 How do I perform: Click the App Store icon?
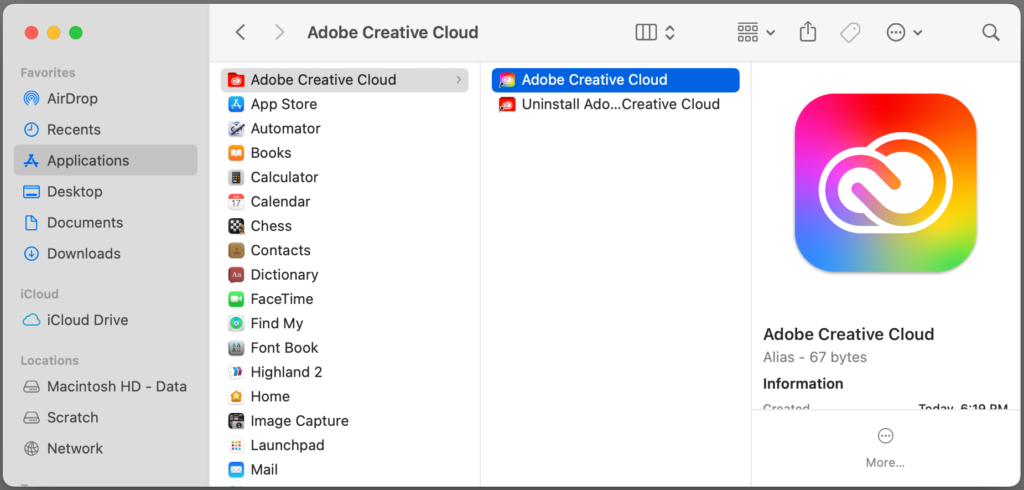click(x=236, y=104)
